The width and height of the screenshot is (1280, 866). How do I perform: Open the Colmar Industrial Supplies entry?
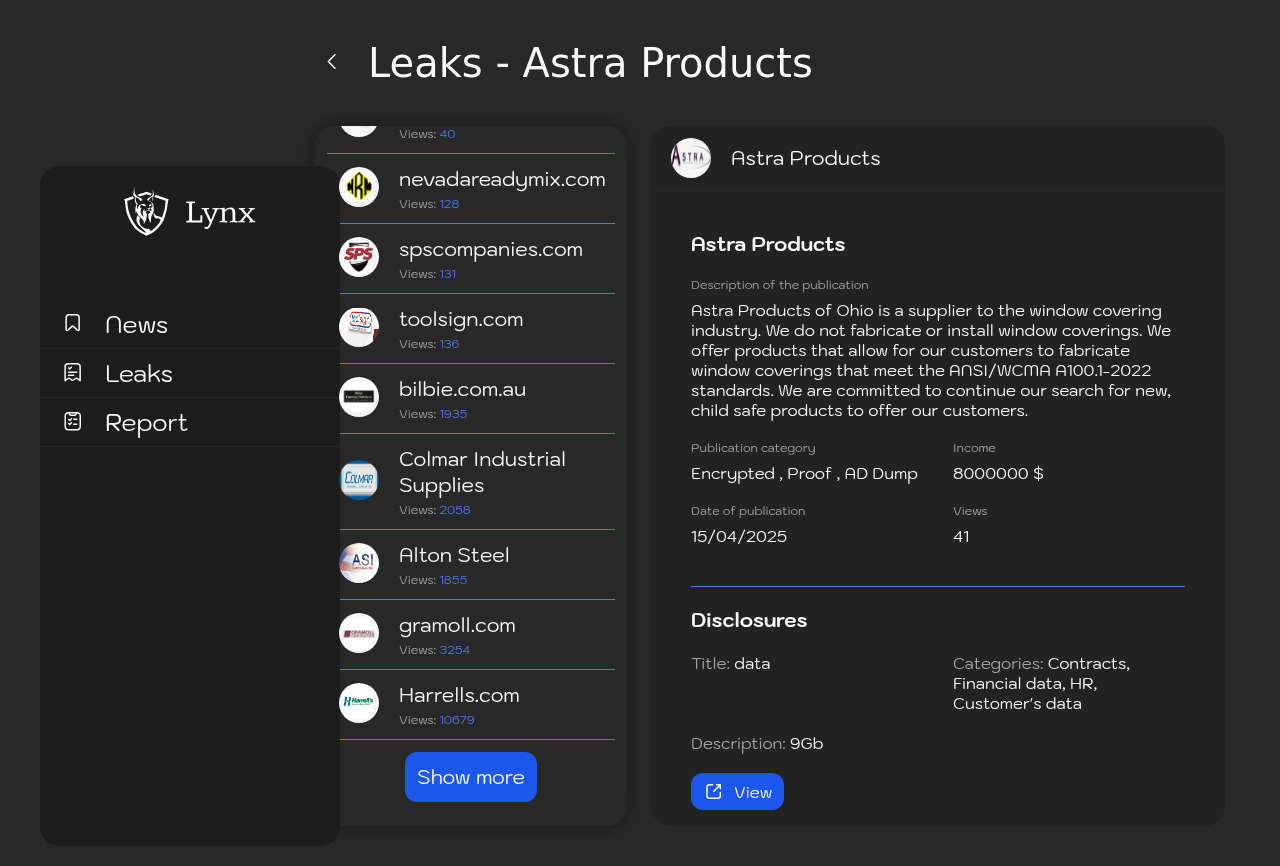pyautogui.click(x=471, y=482)
